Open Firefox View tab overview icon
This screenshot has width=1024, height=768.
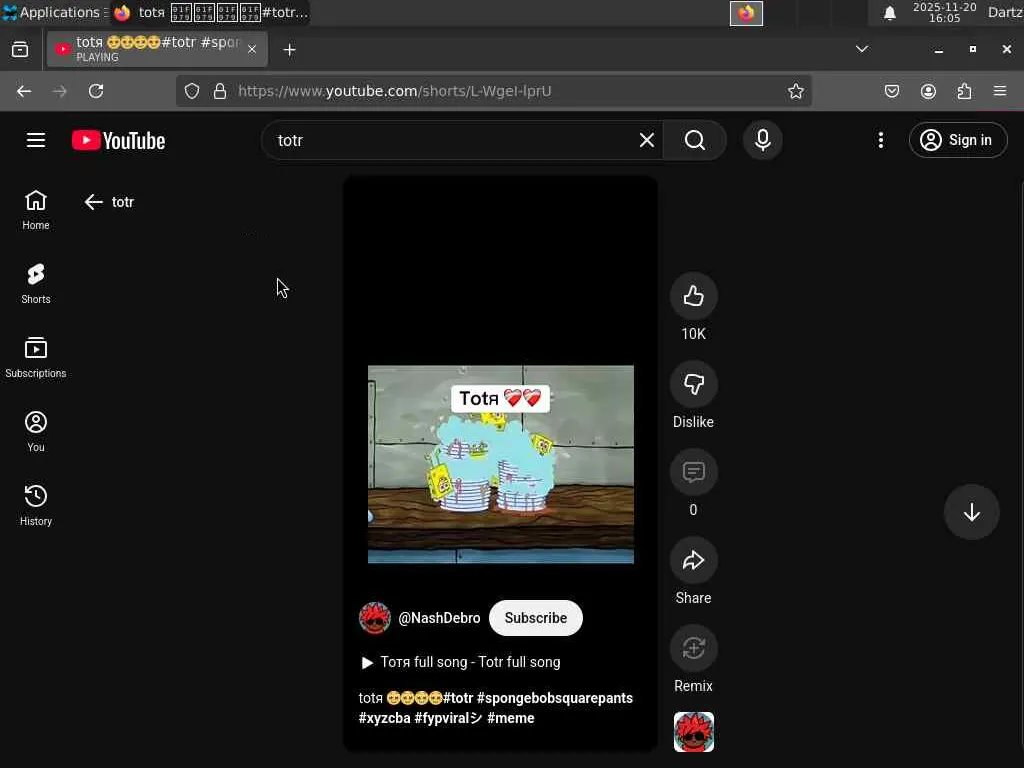click(x=20, y=50)
